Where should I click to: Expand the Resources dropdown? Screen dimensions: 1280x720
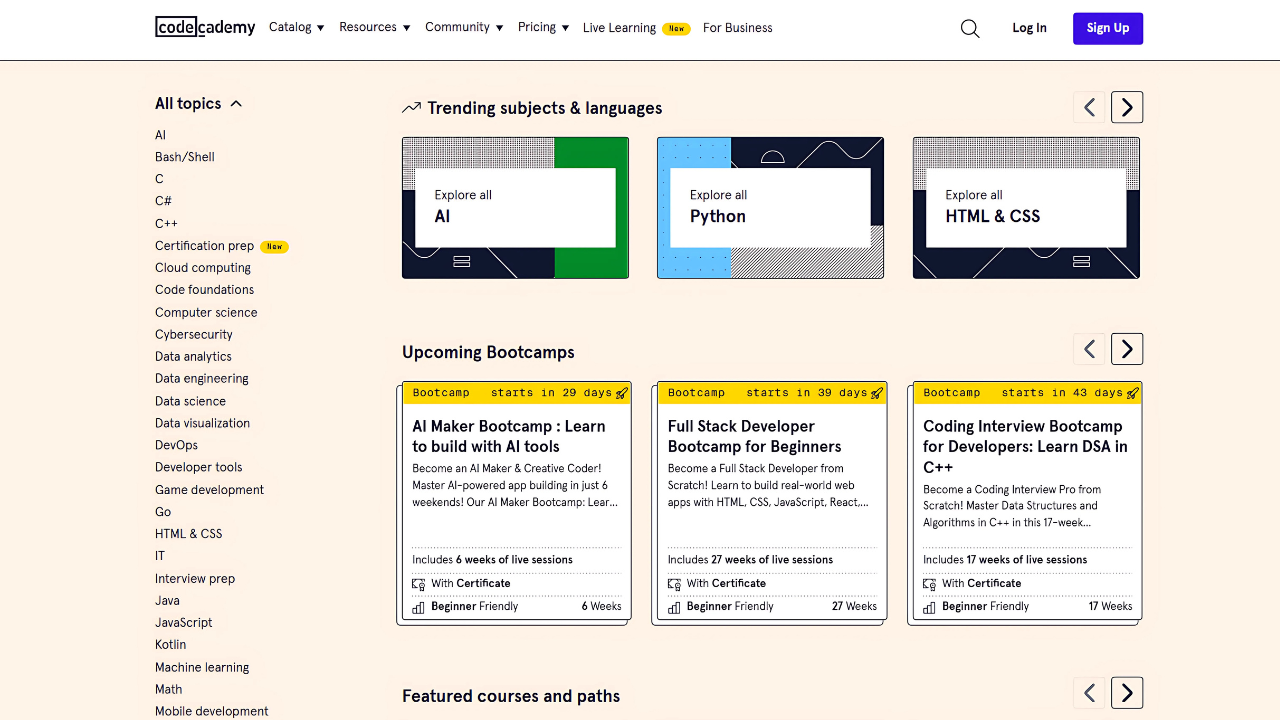tap(374, 27)
